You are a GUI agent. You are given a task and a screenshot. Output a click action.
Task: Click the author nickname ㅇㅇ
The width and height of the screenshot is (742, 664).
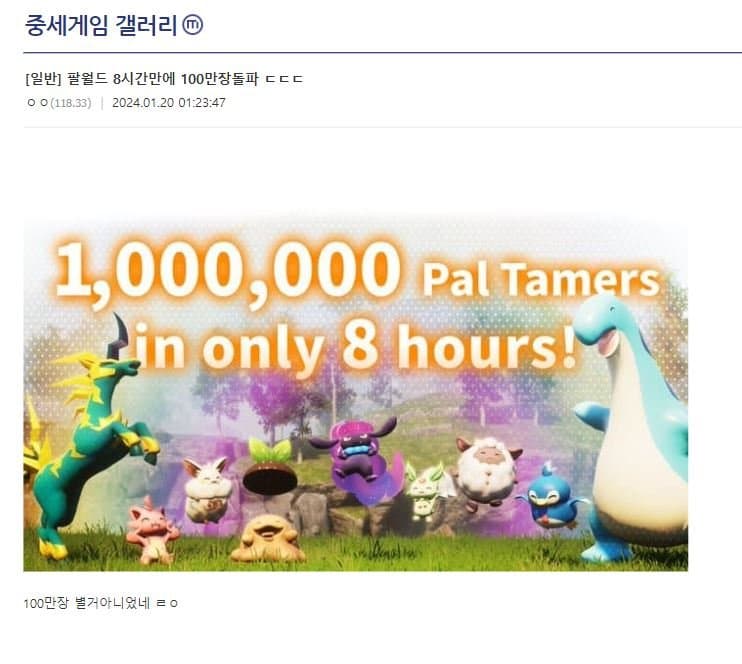[x=37, y=102]
